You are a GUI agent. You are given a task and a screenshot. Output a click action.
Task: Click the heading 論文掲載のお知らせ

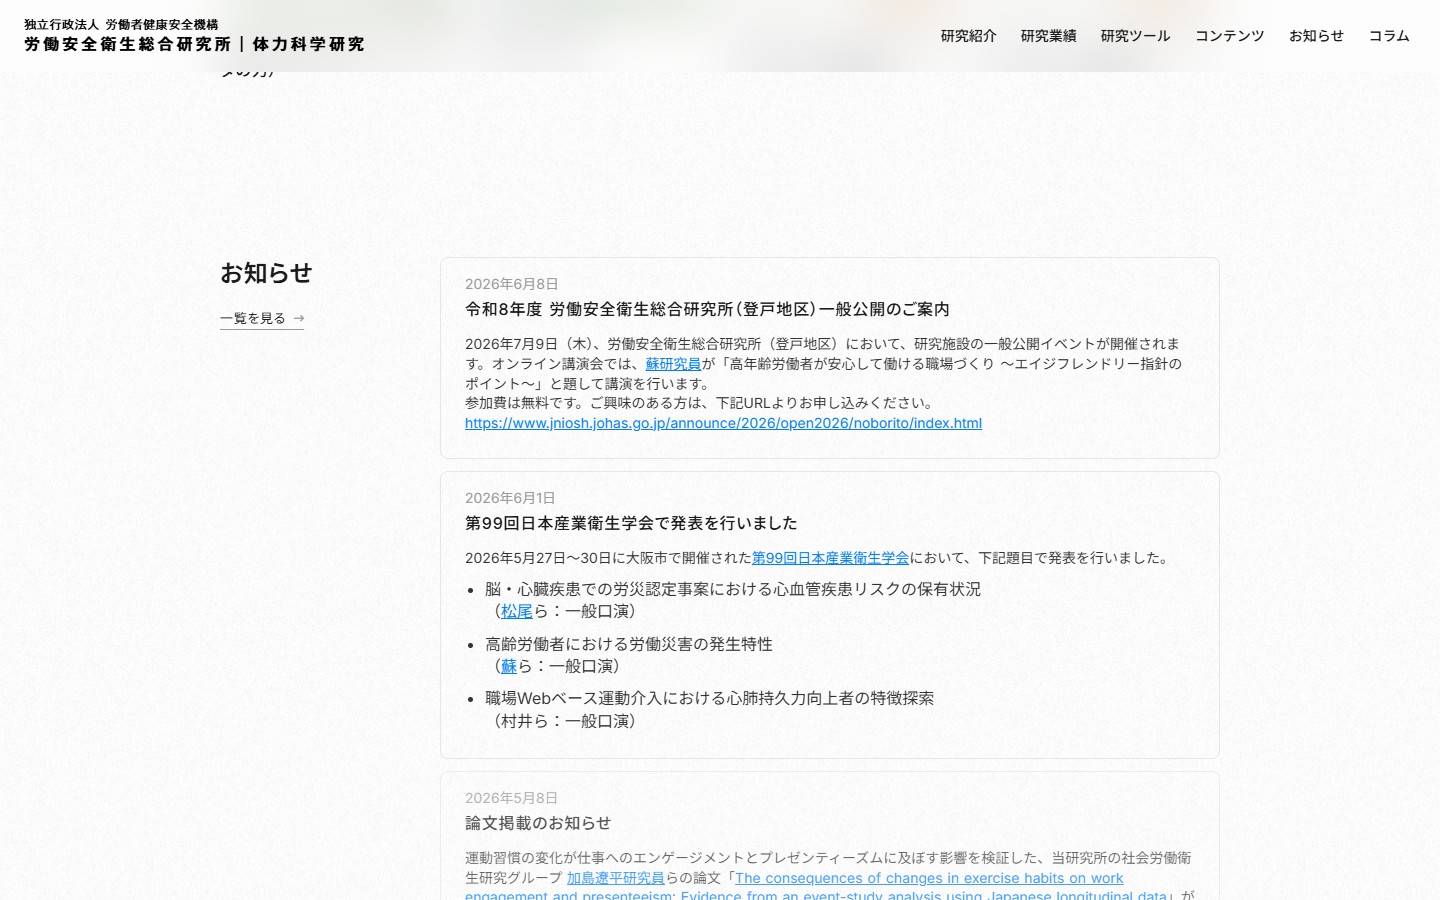[538, 823]
